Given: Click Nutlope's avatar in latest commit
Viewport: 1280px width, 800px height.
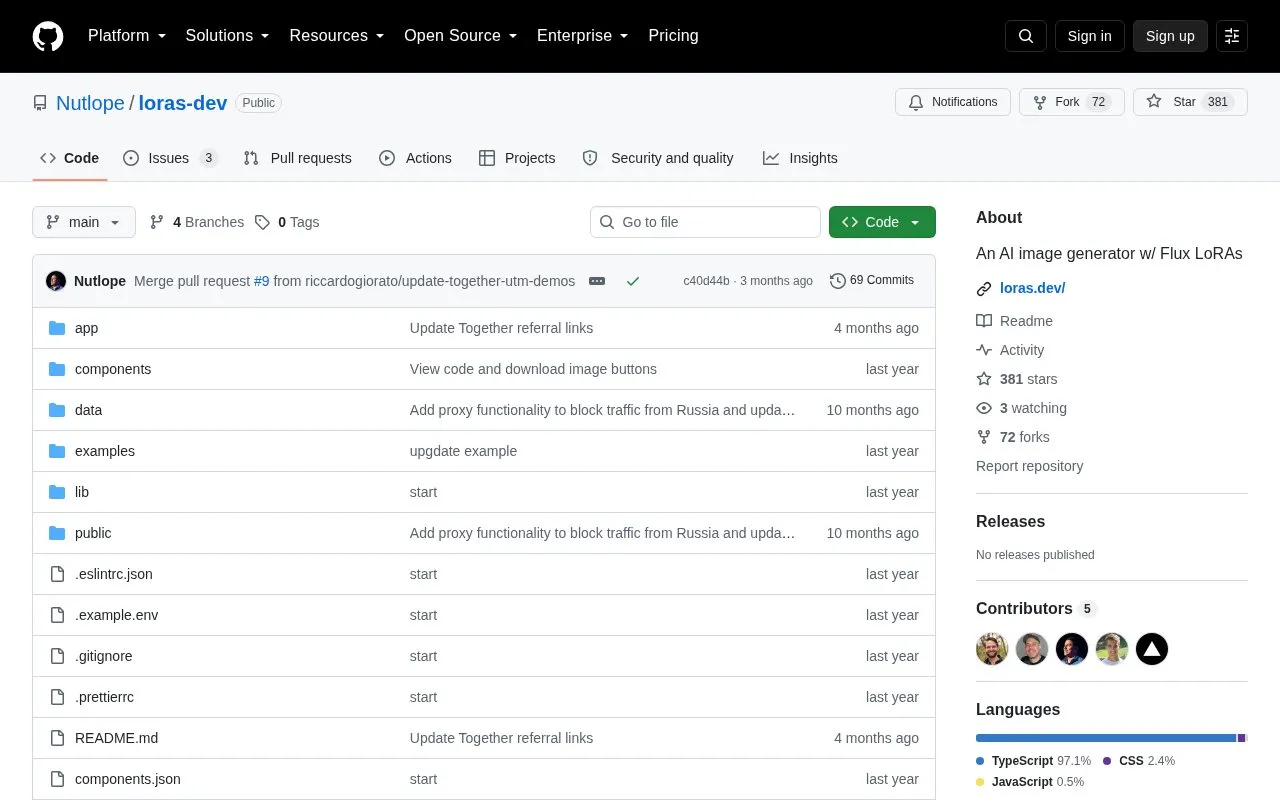Looking at the screenshot, I should 56,281.
